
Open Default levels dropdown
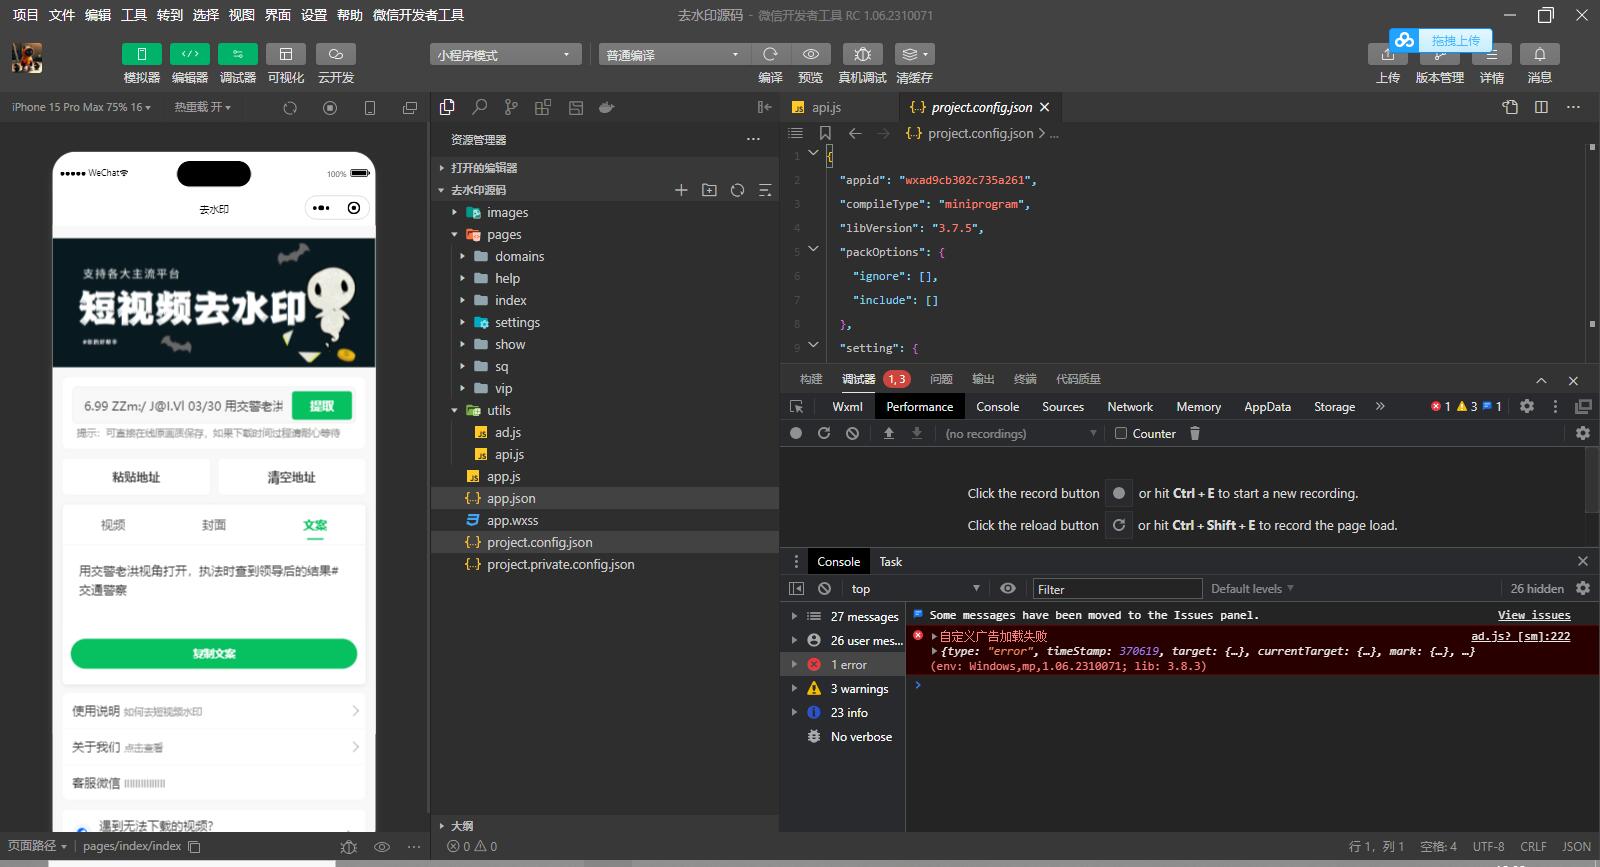pos(1252,589)
